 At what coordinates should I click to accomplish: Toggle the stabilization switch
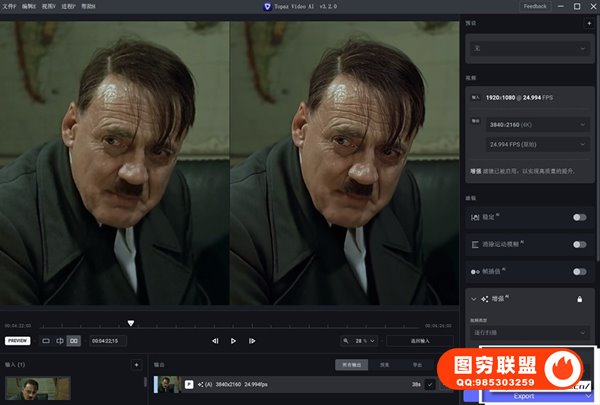[578, 217]
